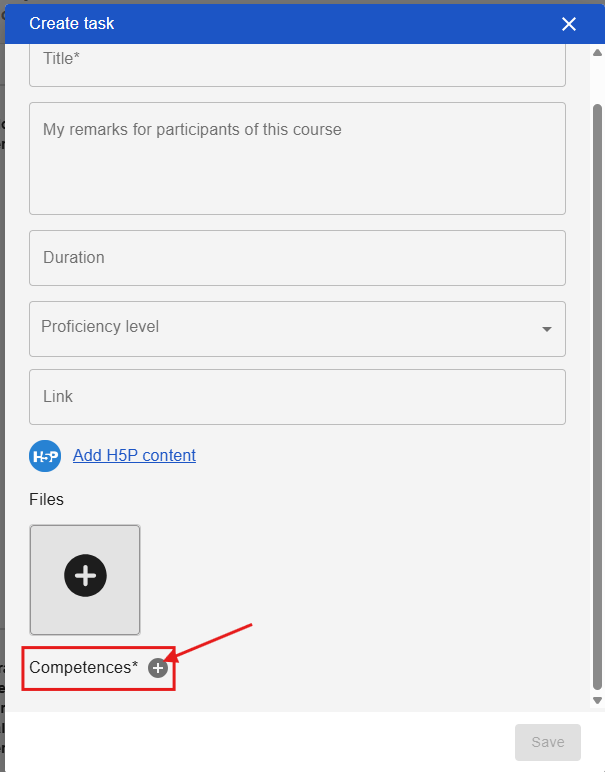Click the blue H5P logo icon

[45, 456]
